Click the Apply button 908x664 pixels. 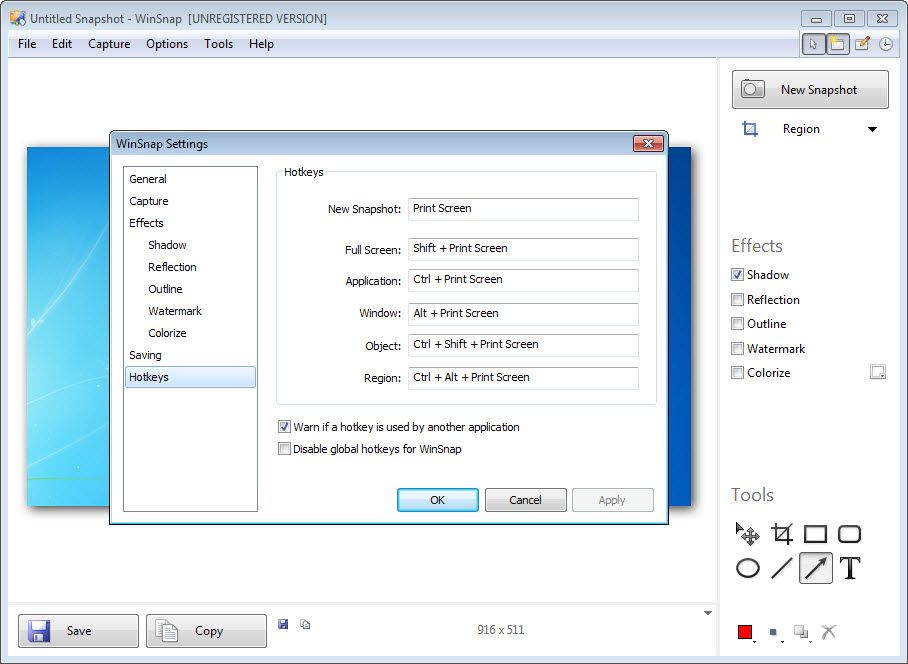pos(613,500)
